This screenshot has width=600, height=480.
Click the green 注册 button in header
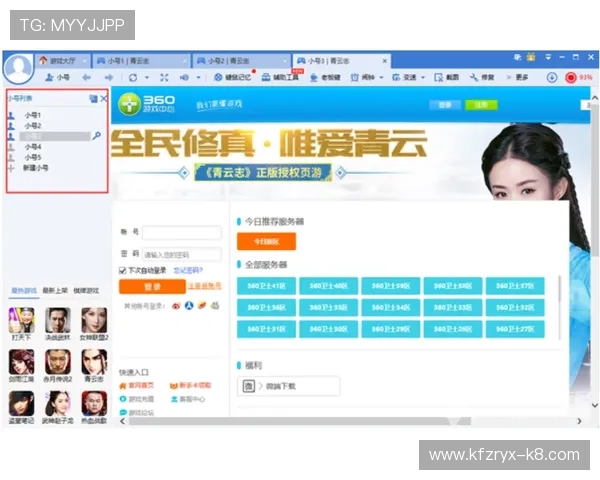[x=481, y=105]
